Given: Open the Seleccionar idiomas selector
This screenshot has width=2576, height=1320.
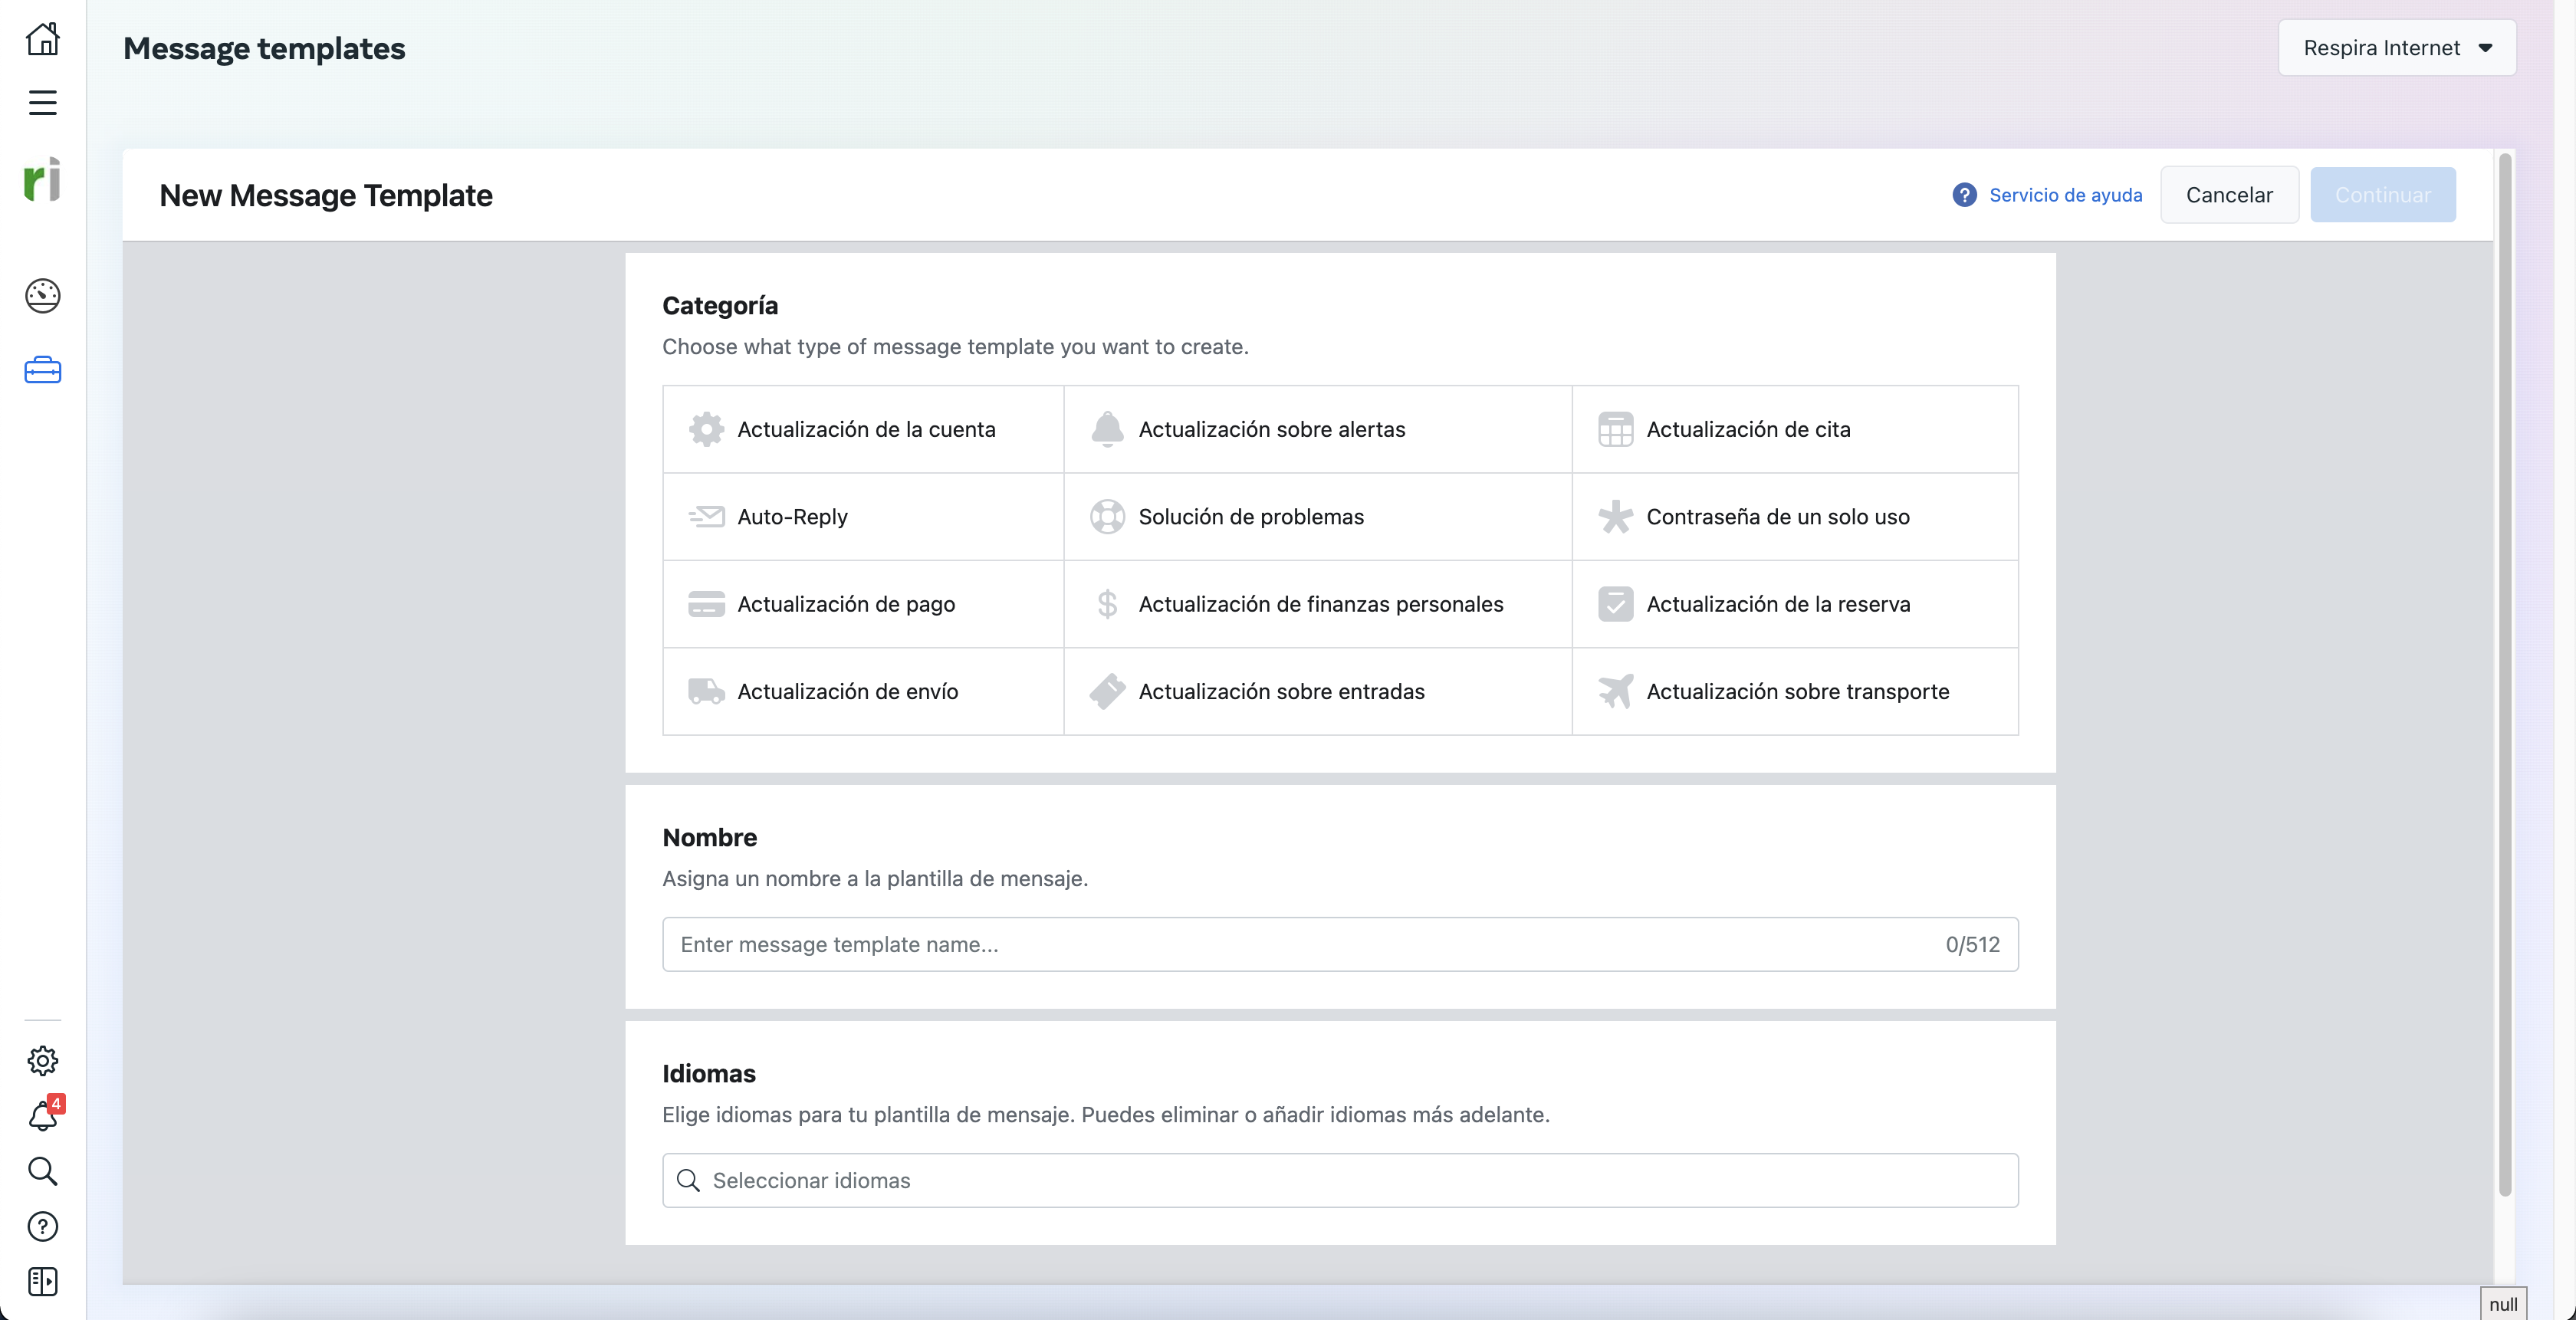Looking at the screenshot, I should 1339,1180.
